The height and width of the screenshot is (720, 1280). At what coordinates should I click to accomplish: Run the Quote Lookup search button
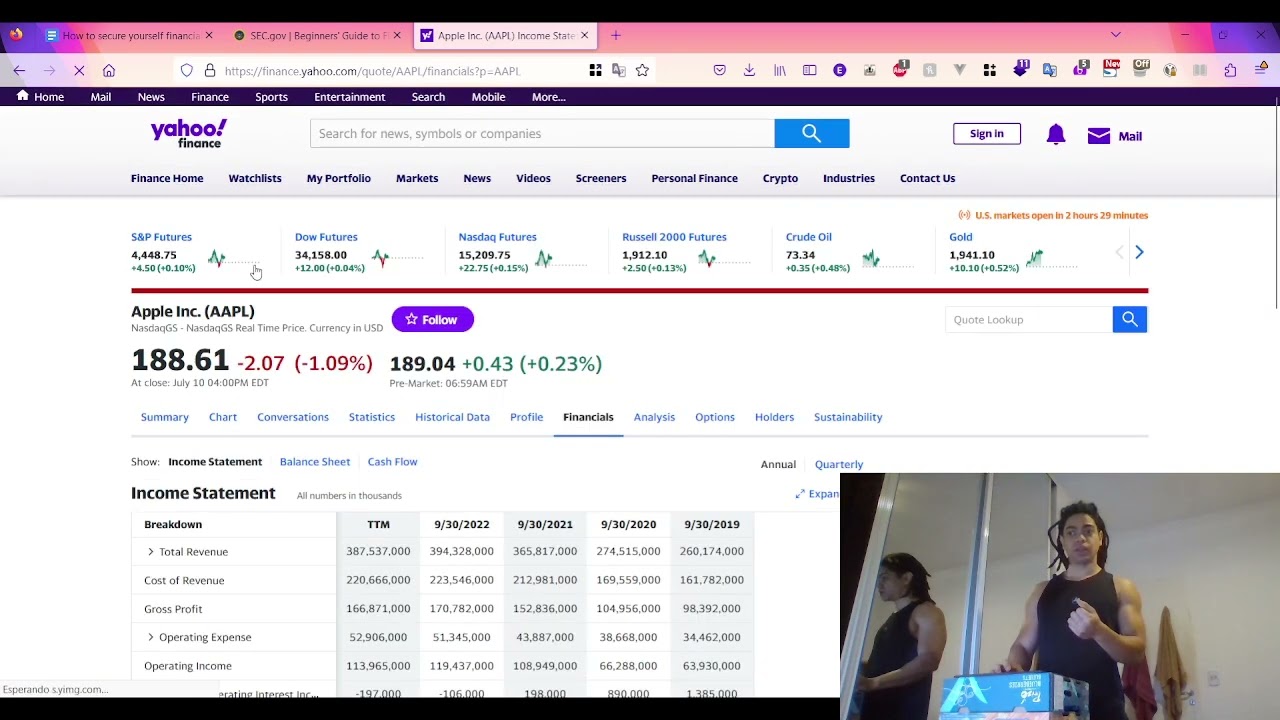1130,319
